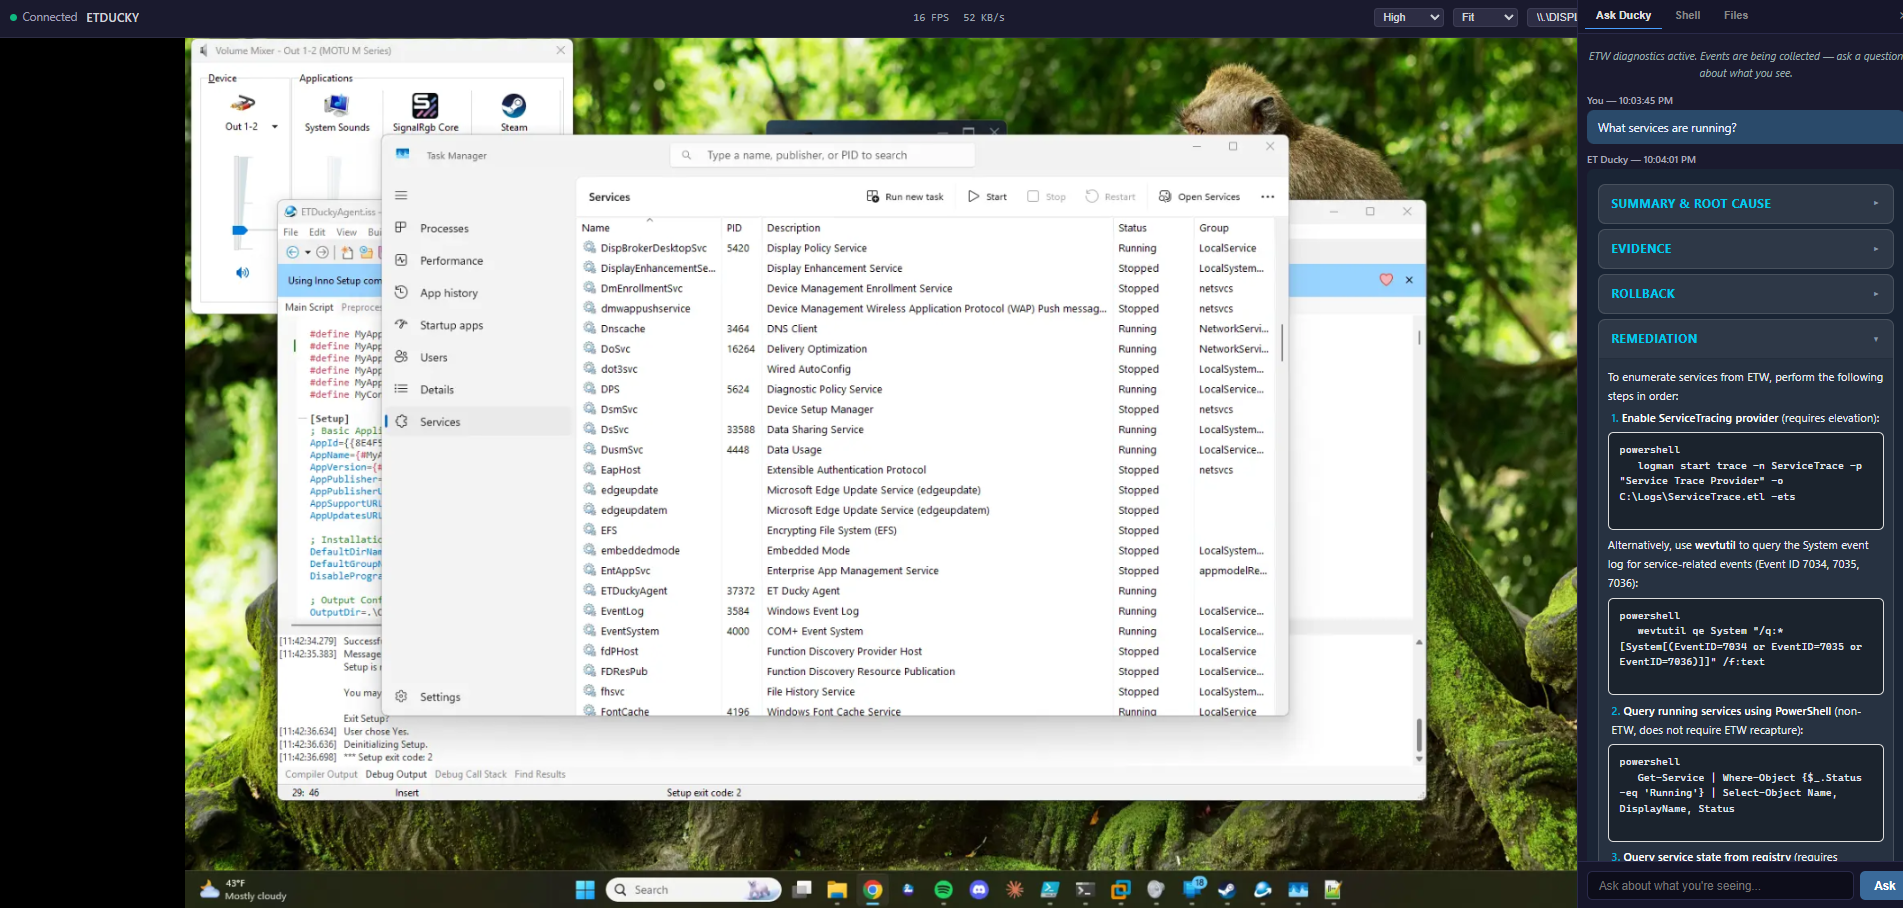View Processes in Task Manager sidebar
The image size is (1903, 908).
click(446, 228)
